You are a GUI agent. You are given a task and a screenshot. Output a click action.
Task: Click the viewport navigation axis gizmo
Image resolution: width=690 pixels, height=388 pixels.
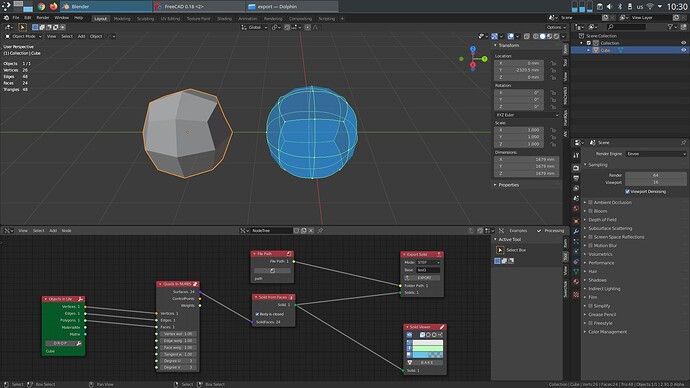pyautogui.click(x=473, y=58)
